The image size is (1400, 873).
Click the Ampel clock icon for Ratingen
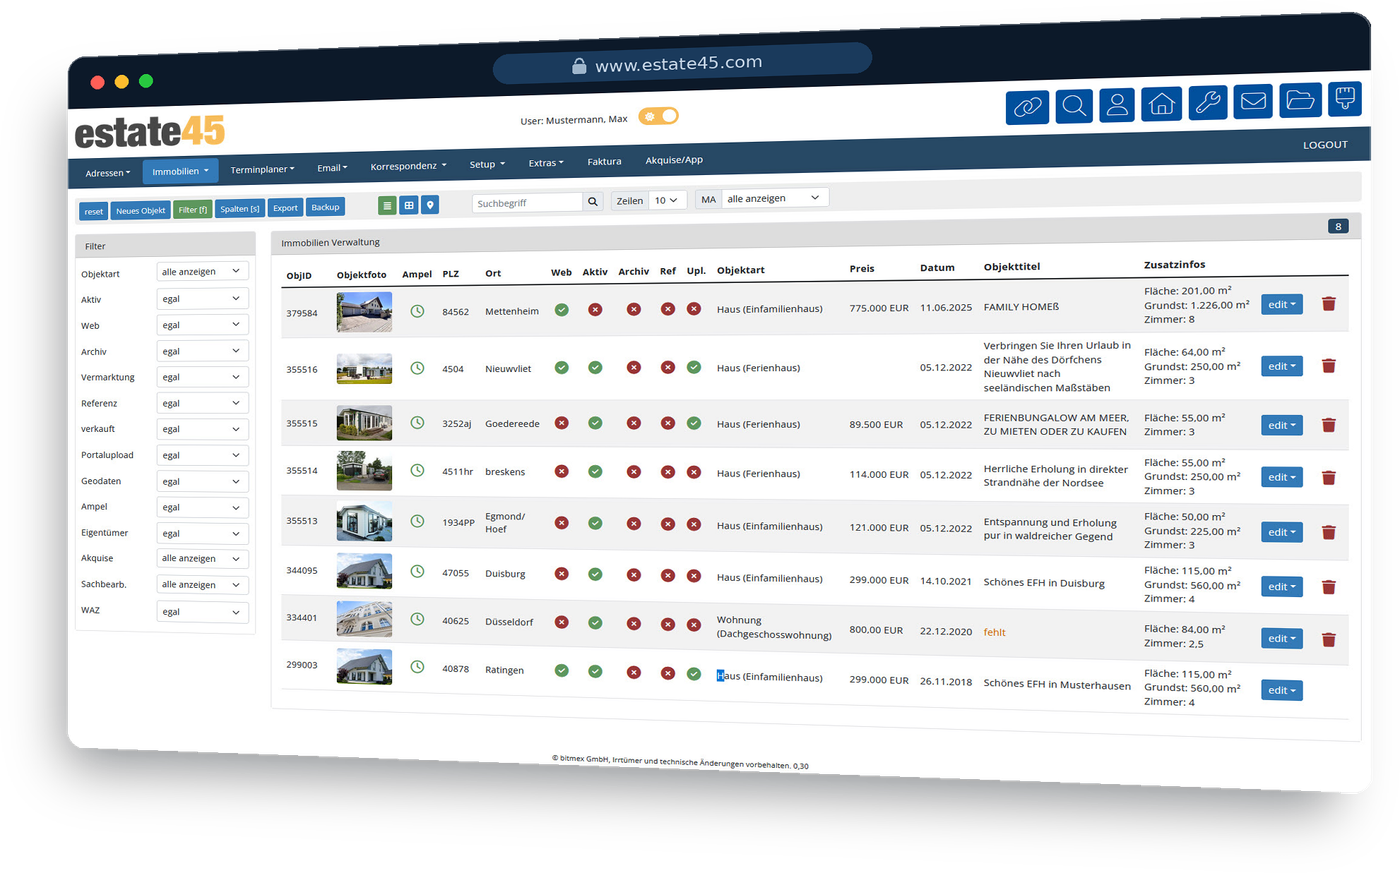417,667
